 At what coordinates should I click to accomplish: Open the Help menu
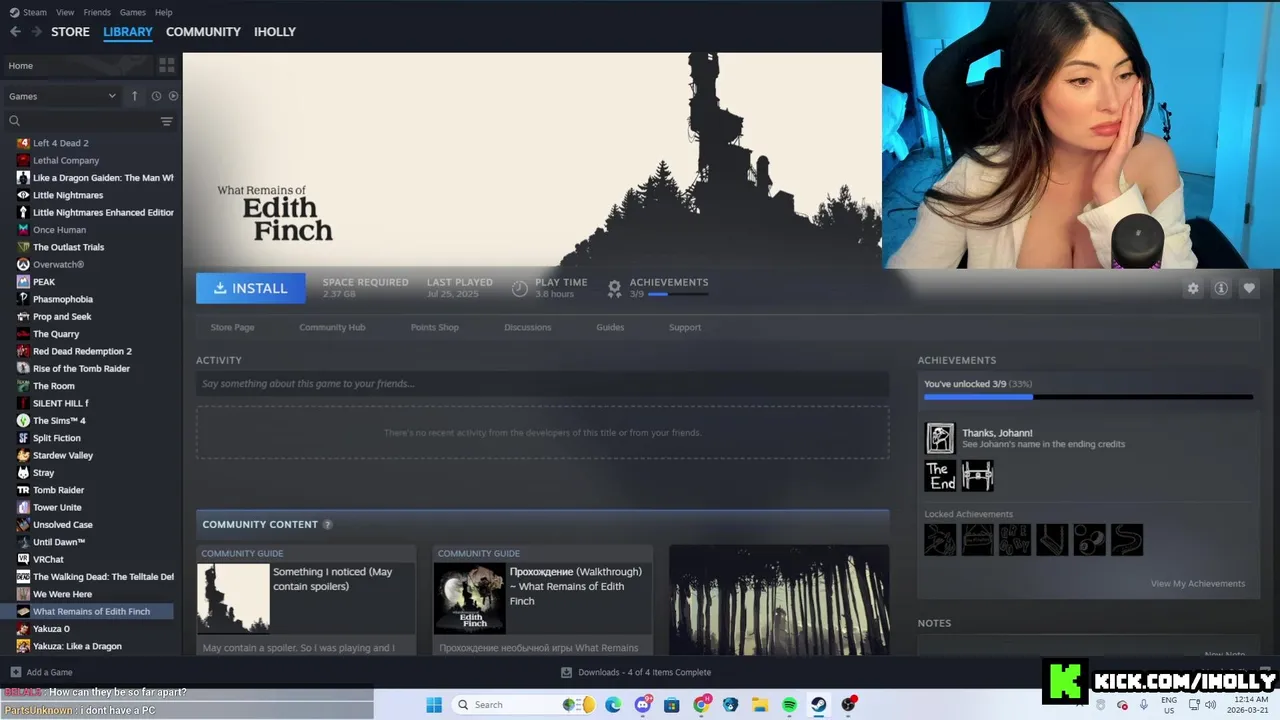point(164,12)
